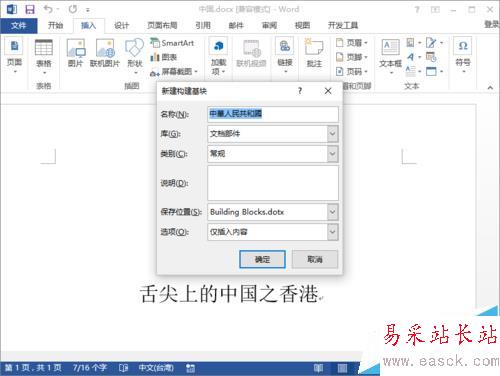Open the Header (页眉) dropdown

point(352,43)
